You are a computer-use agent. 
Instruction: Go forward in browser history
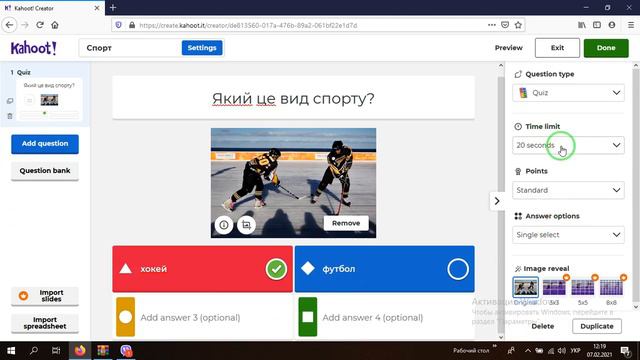25,25
